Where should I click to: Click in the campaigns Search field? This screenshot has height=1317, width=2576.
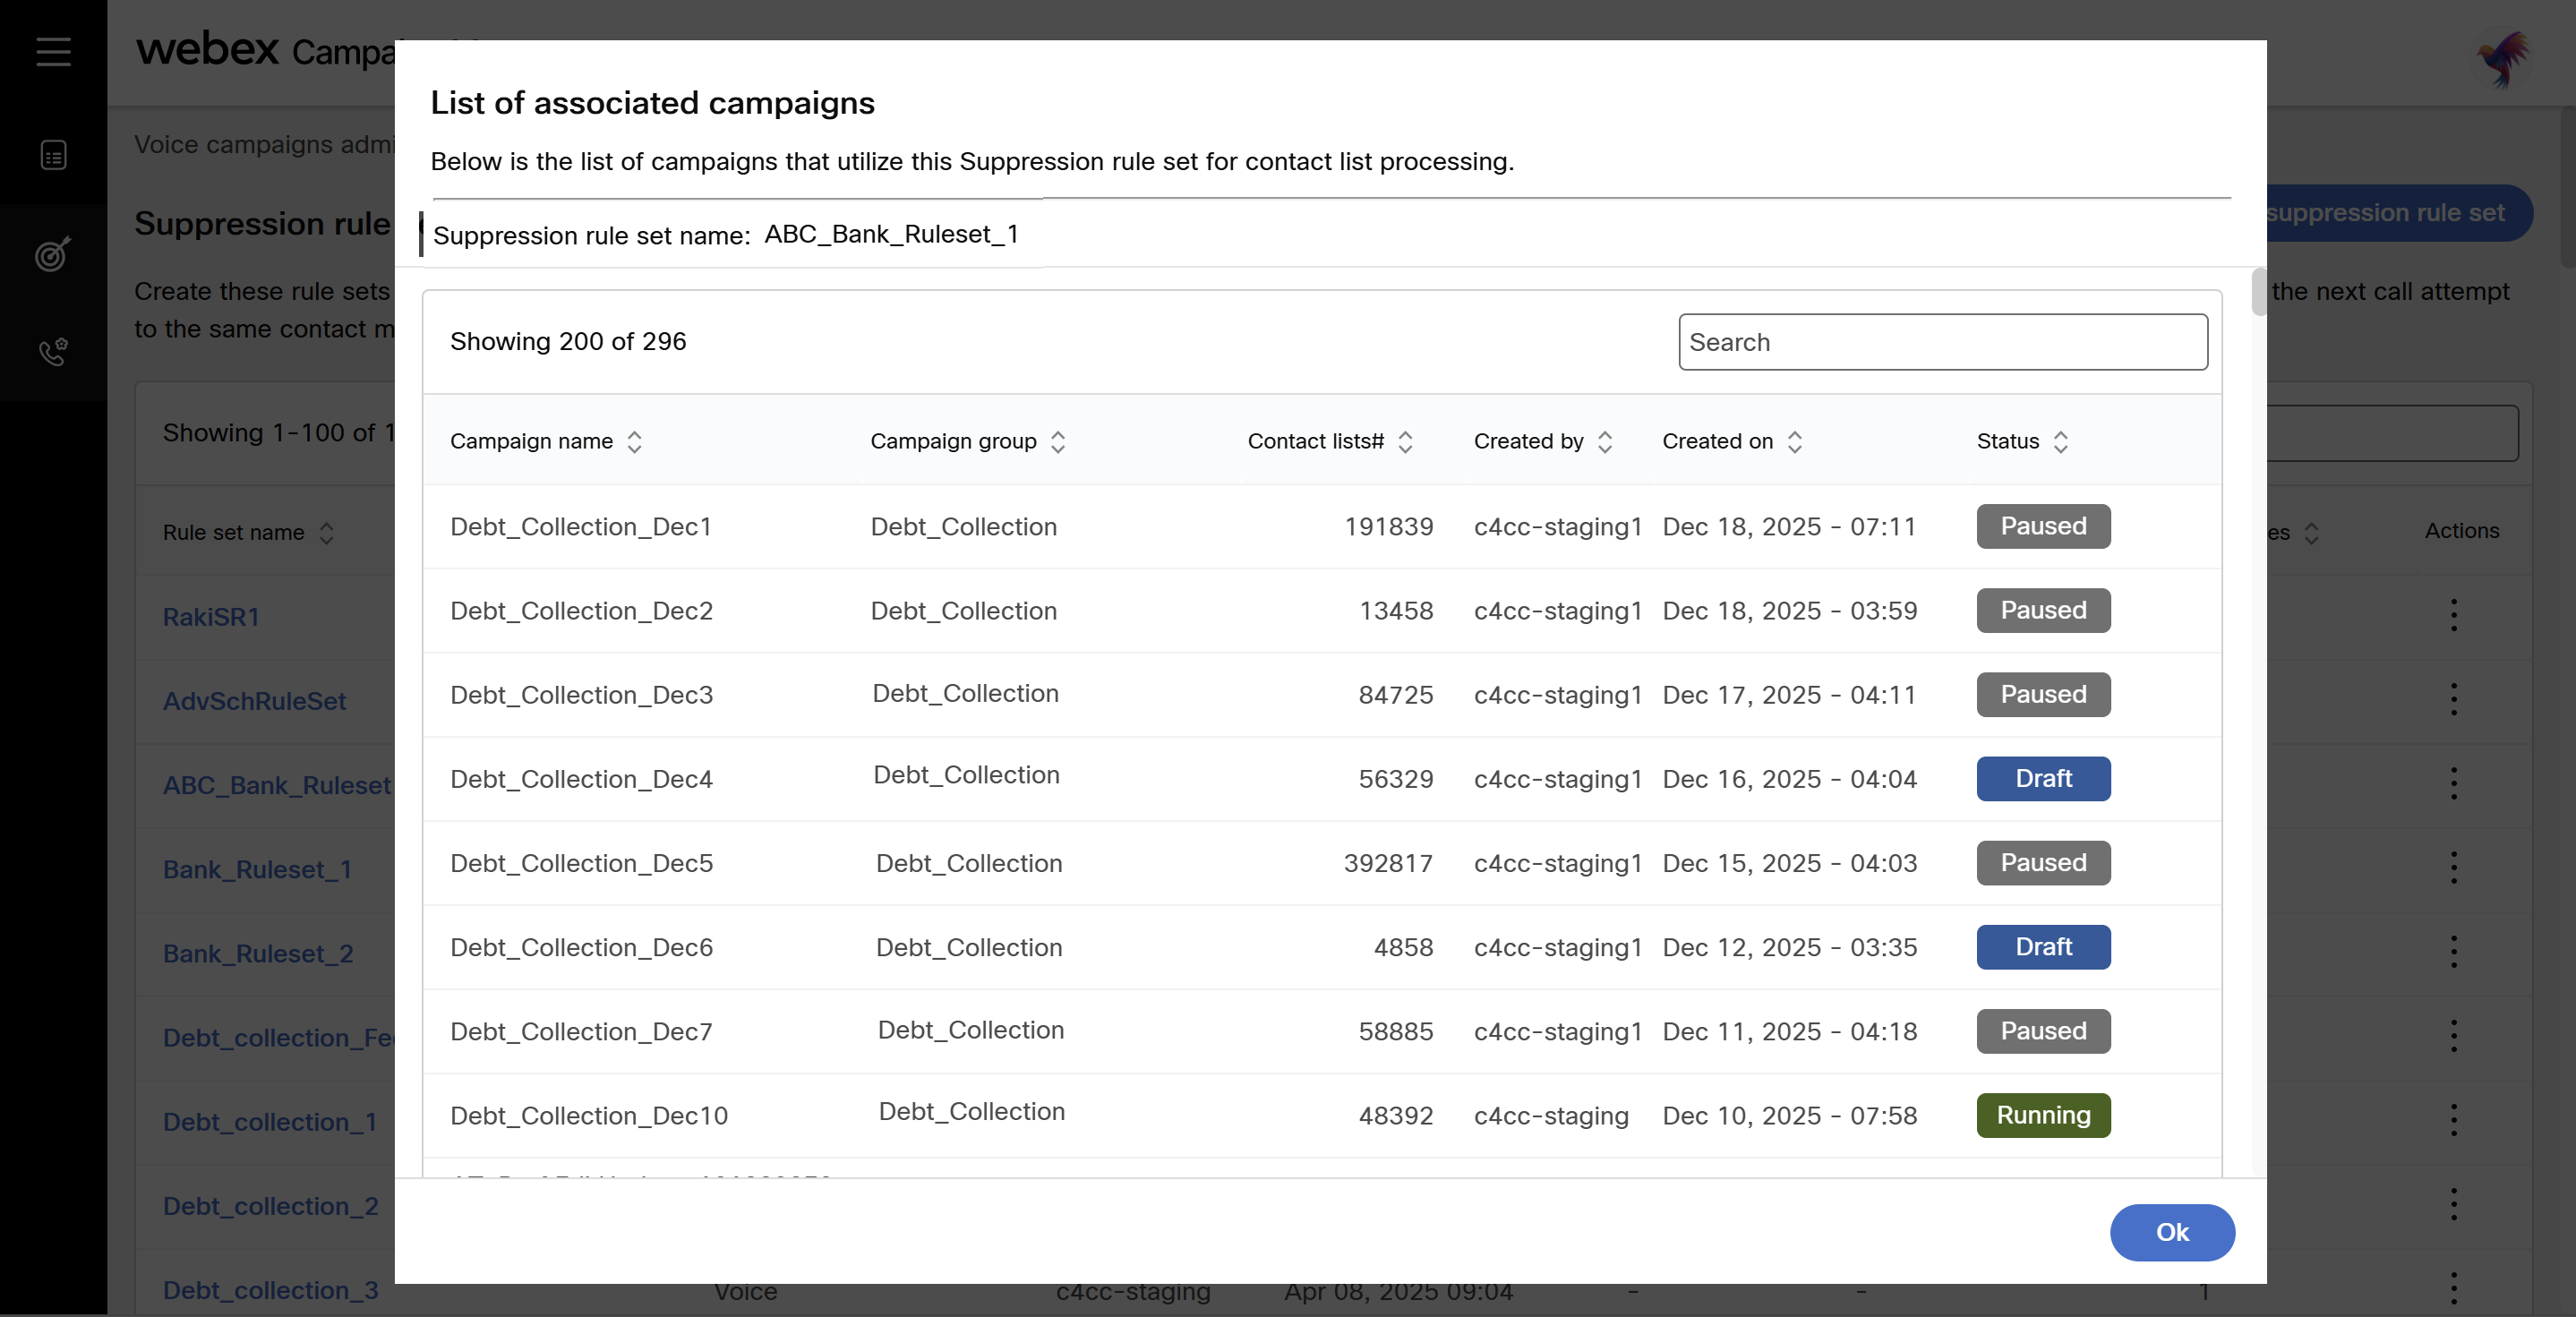point(1942,342)
